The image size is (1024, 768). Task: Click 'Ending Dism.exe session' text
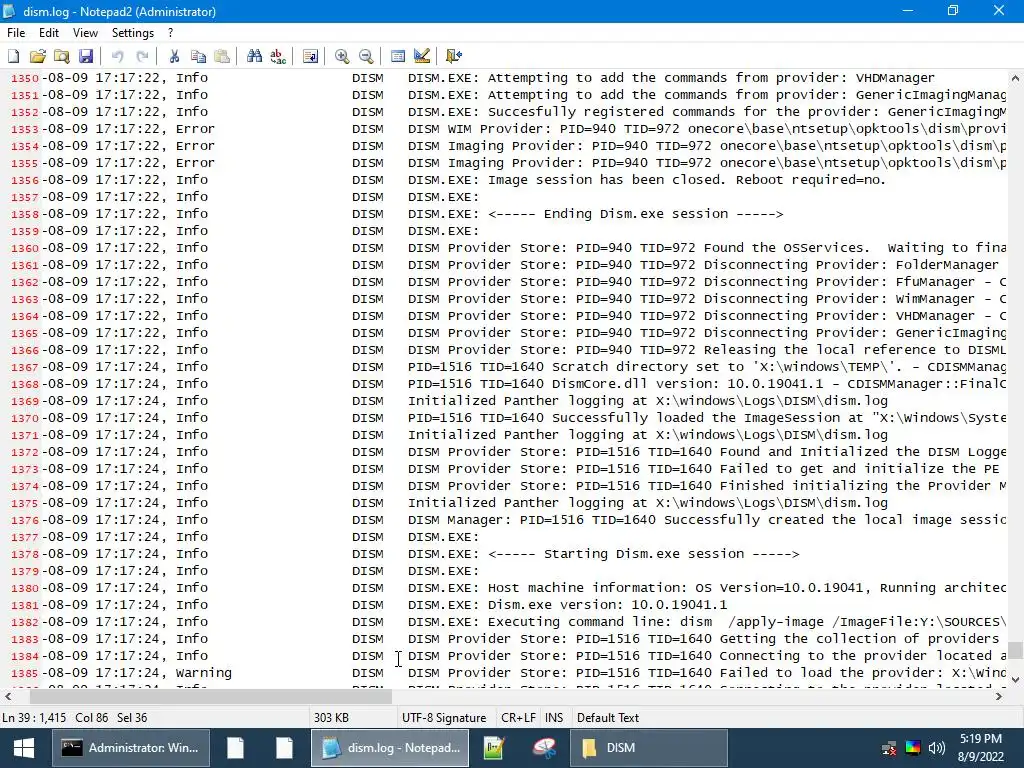(635, 214)
